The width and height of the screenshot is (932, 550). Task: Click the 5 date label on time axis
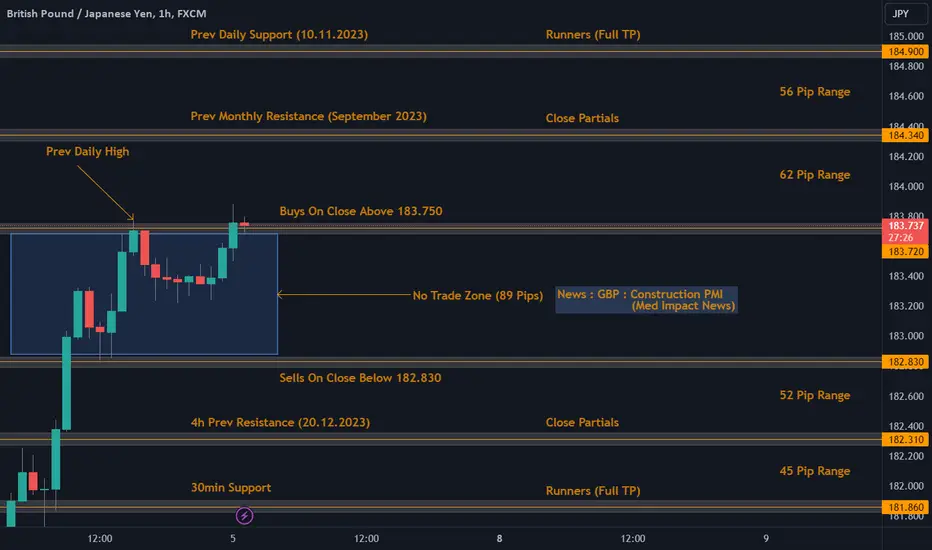233,539
